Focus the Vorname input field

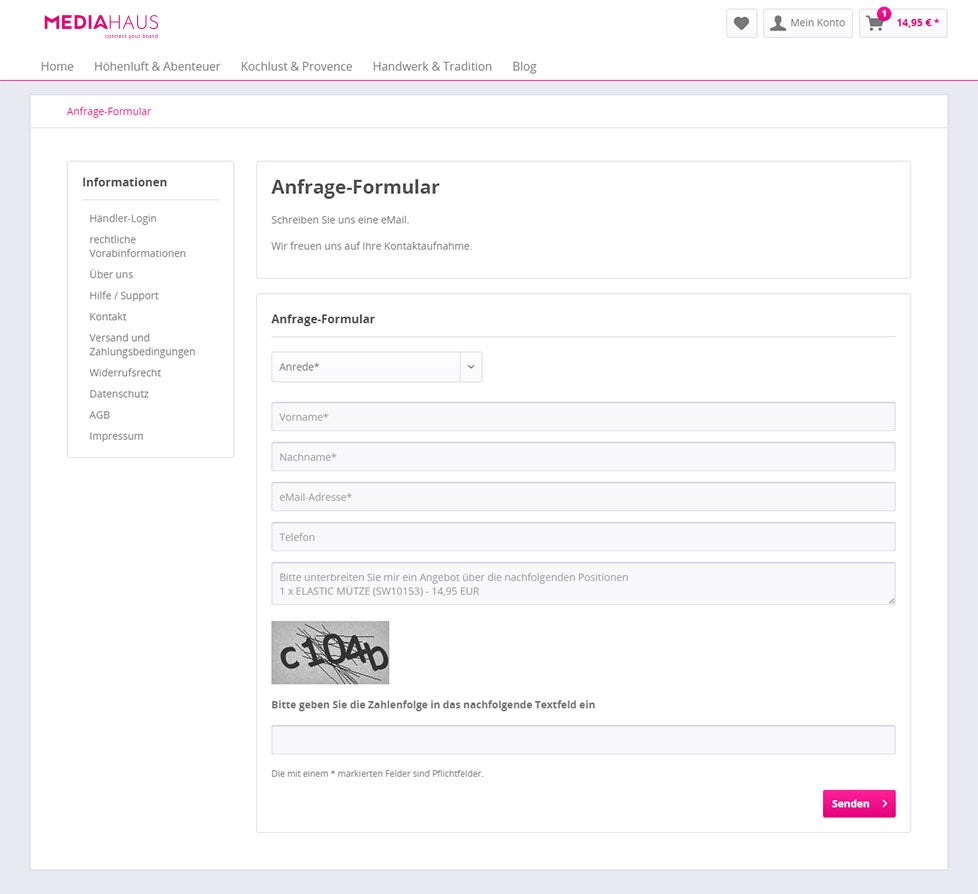(583, 416)
